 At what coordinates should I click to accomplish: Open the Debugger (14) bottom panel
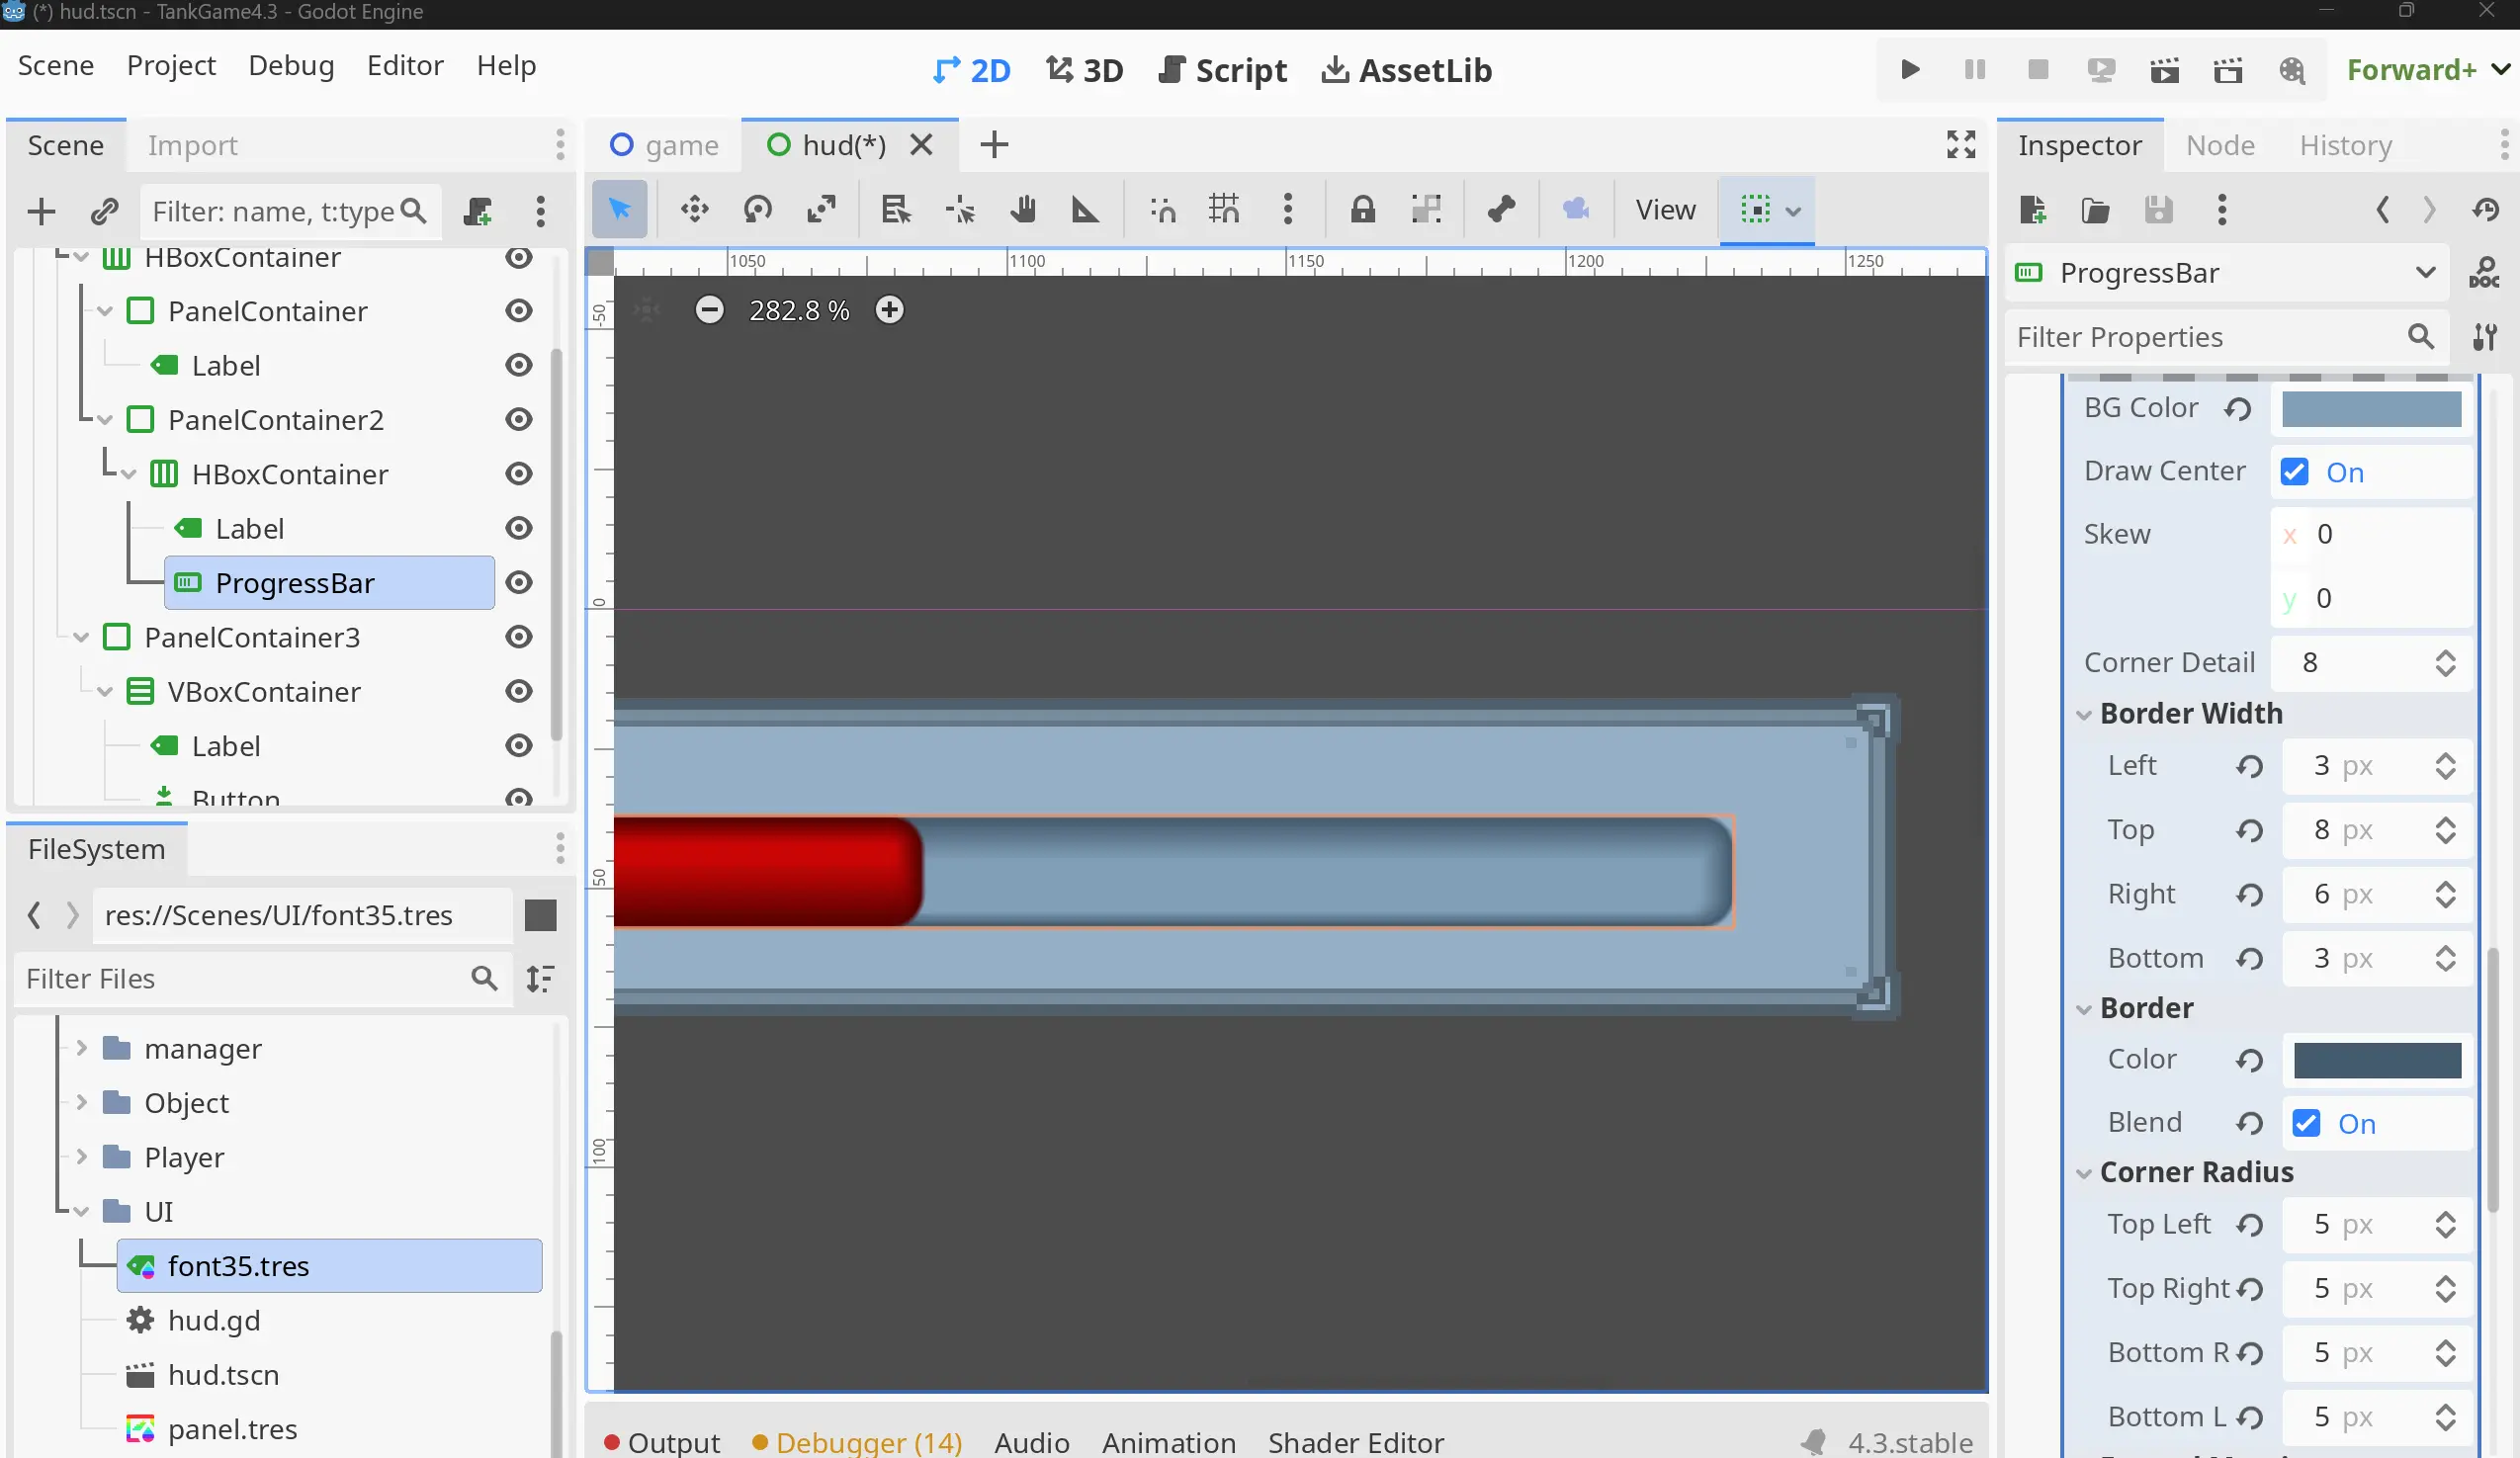click(856, 1442)
